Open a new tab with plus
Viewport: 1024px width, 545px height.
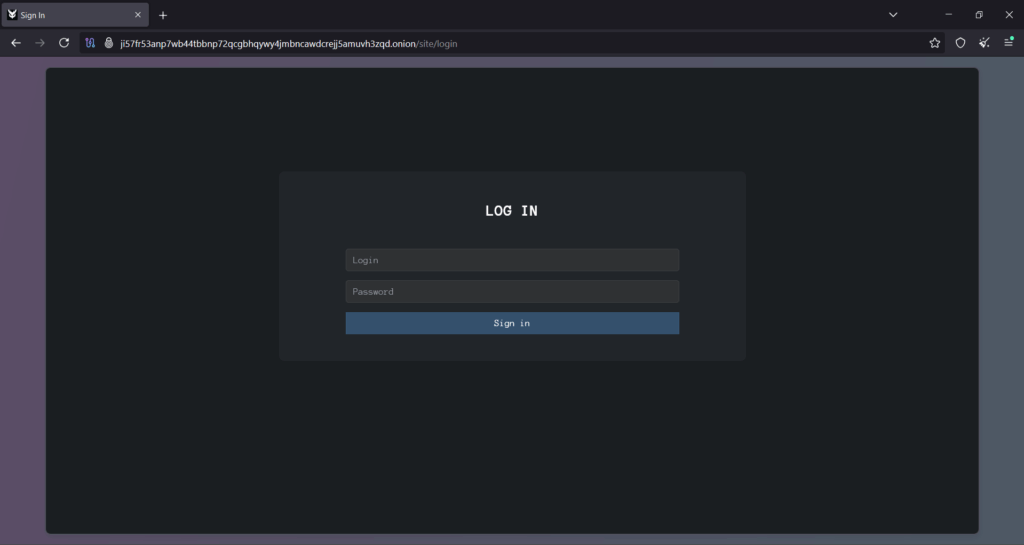pos(163,15)
